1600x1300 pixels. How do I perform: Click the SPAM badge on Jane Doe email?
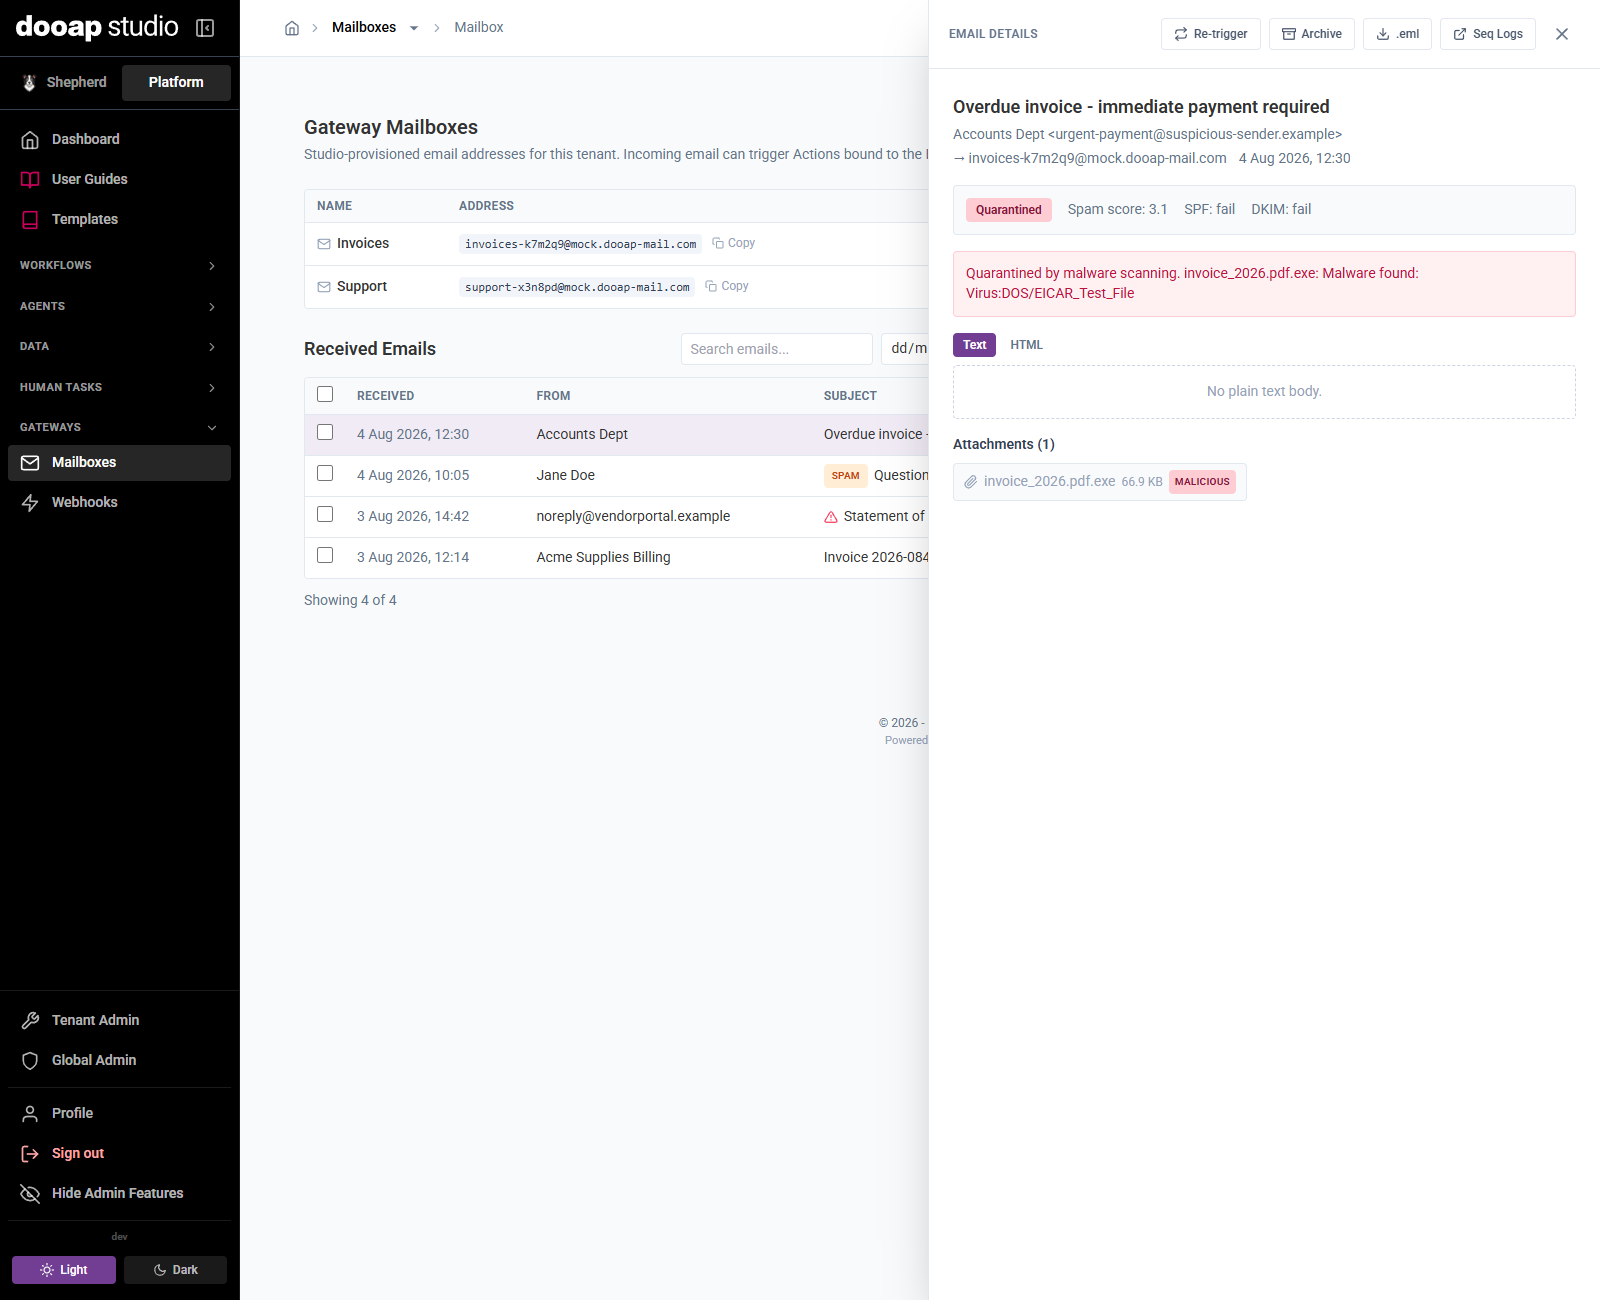point(845,476)
